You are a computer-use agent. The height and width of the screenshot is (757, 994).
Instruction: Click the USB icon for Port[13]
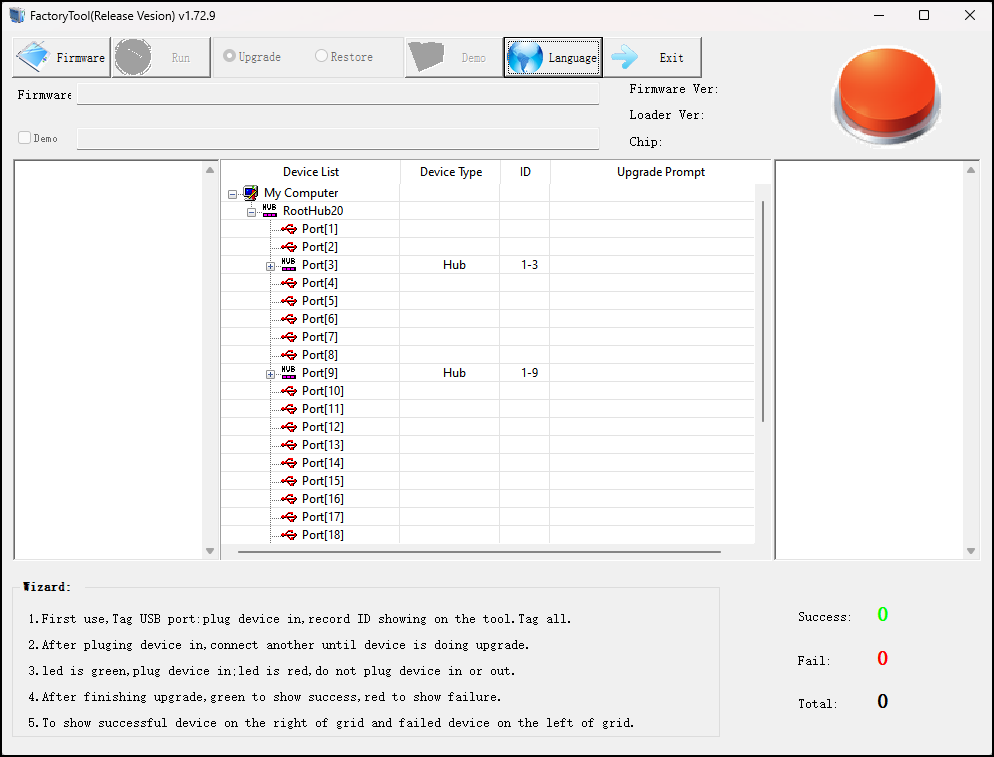pos(289,444)
